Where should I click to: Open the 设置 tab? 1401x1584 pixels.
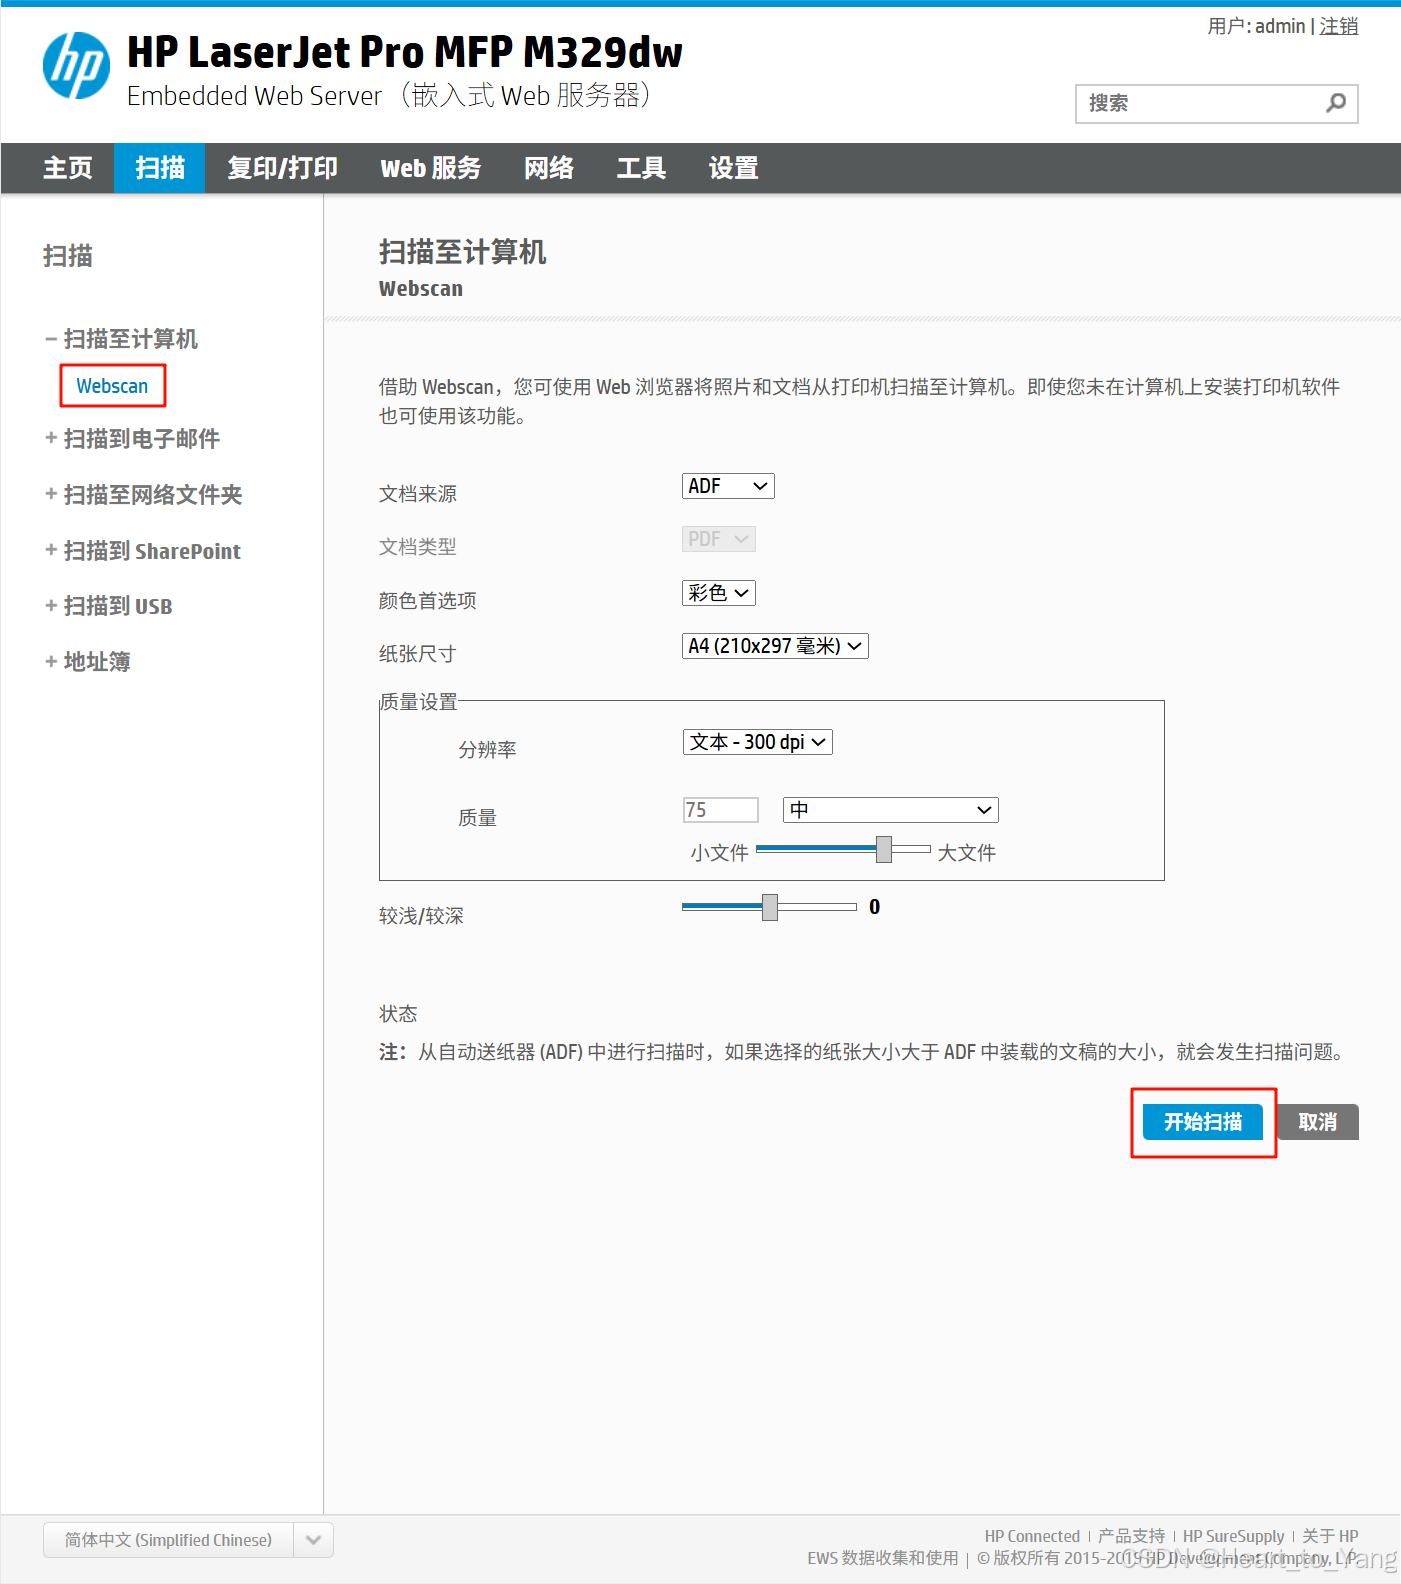point(733,168)
